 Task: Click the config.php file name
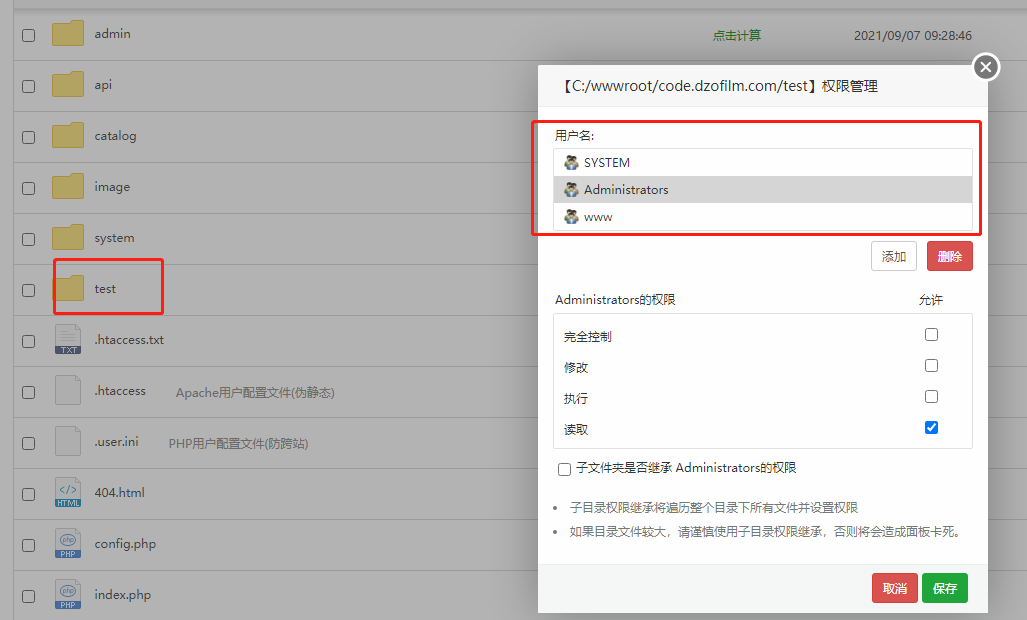(125, 544)
